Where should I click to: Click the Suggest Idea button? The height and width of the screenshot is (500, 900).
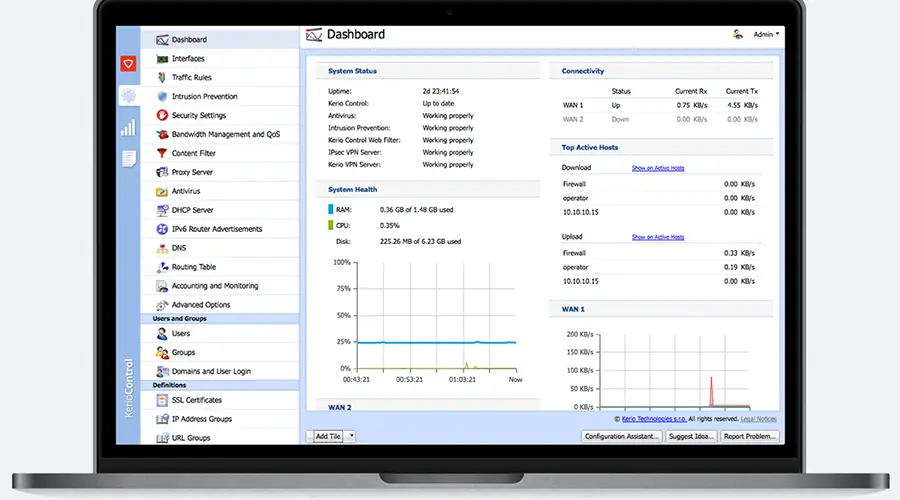tap(692, 436)
